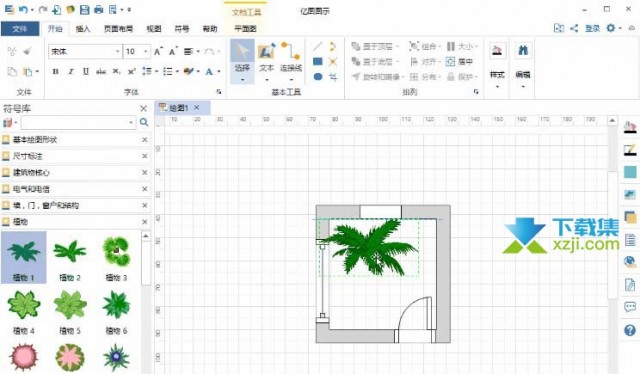Open the symbol library search box dropdown
Screen dimensions: 640x374
tap(131, 122)
